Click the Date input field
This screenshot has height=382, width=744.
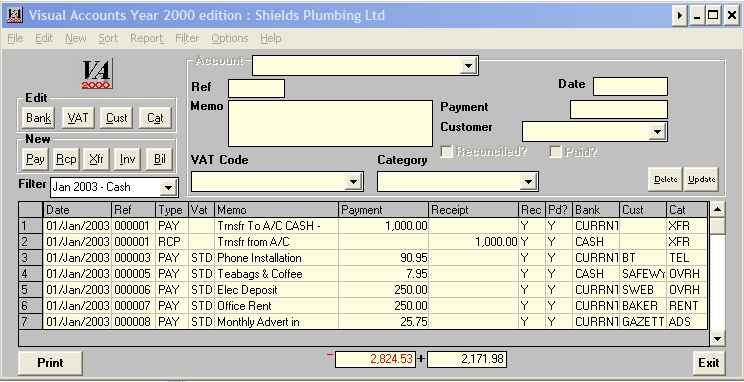[x=630, y=86]
